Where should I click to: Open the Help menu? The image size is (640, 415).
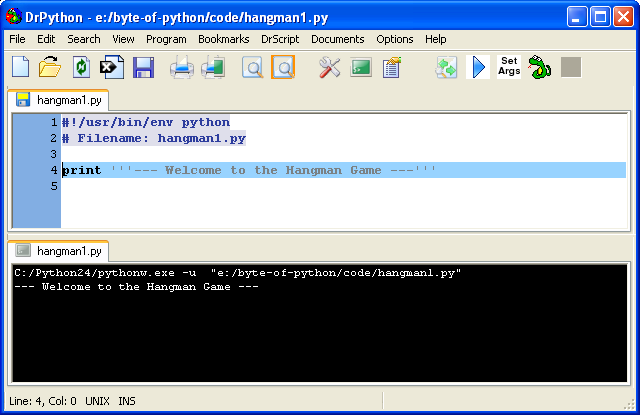(436, 39)
